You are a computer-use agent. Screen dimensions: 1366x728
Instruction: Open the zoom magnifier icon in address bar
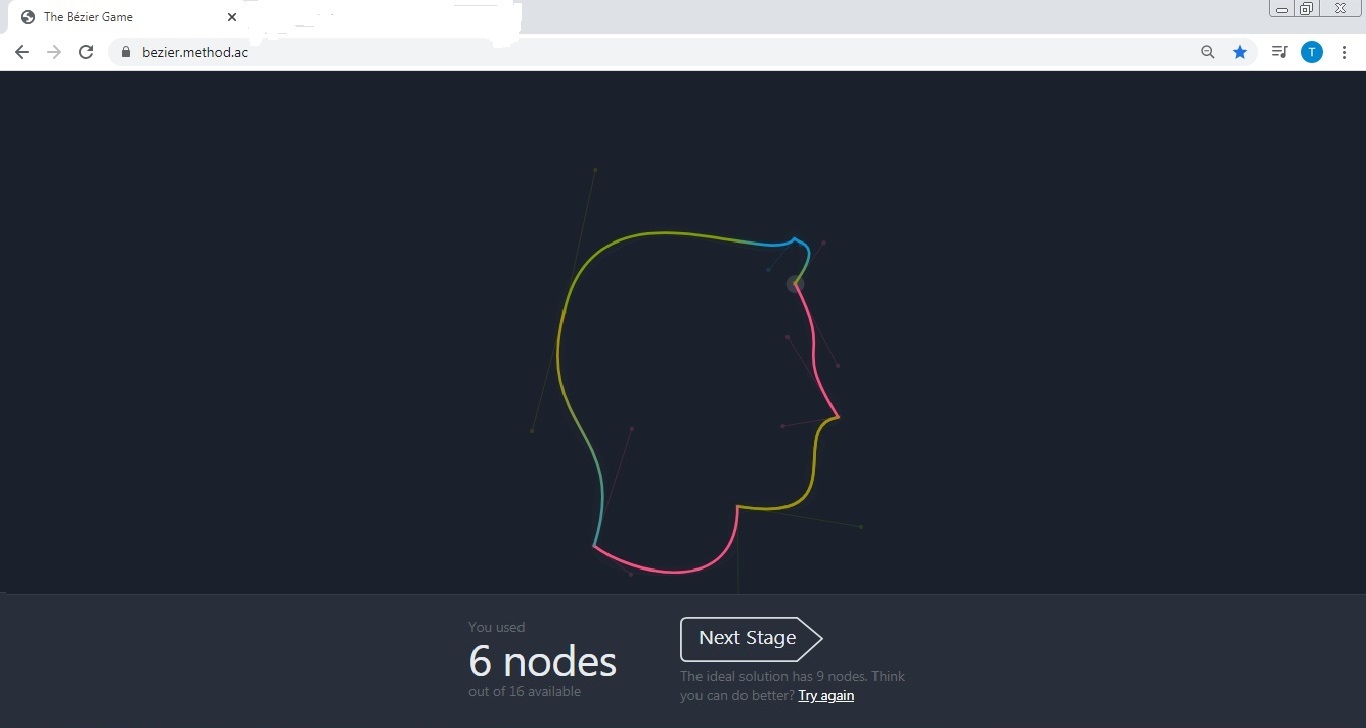point(1208,52)
